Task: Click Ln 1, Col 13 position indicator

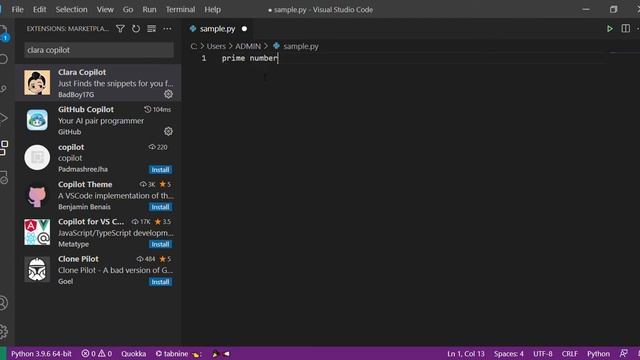Action: [x=466, y=353]
